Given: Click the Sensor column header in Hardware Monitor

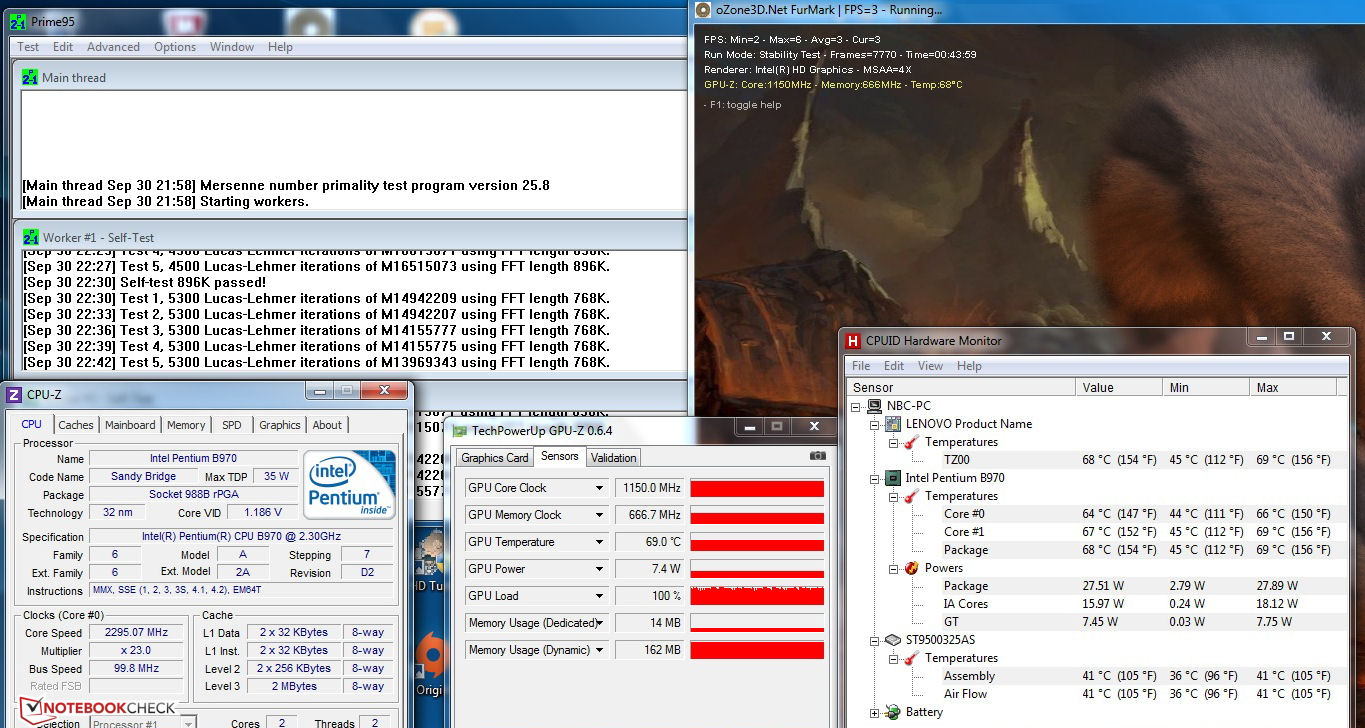Looking at the screenshot, I should pos(960,388).
